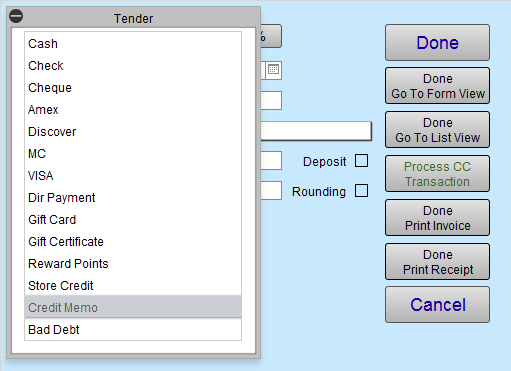Viewport: 511px width, 371px height.
Task: Open the calendar date picker icon
Action: coord(274,70)
